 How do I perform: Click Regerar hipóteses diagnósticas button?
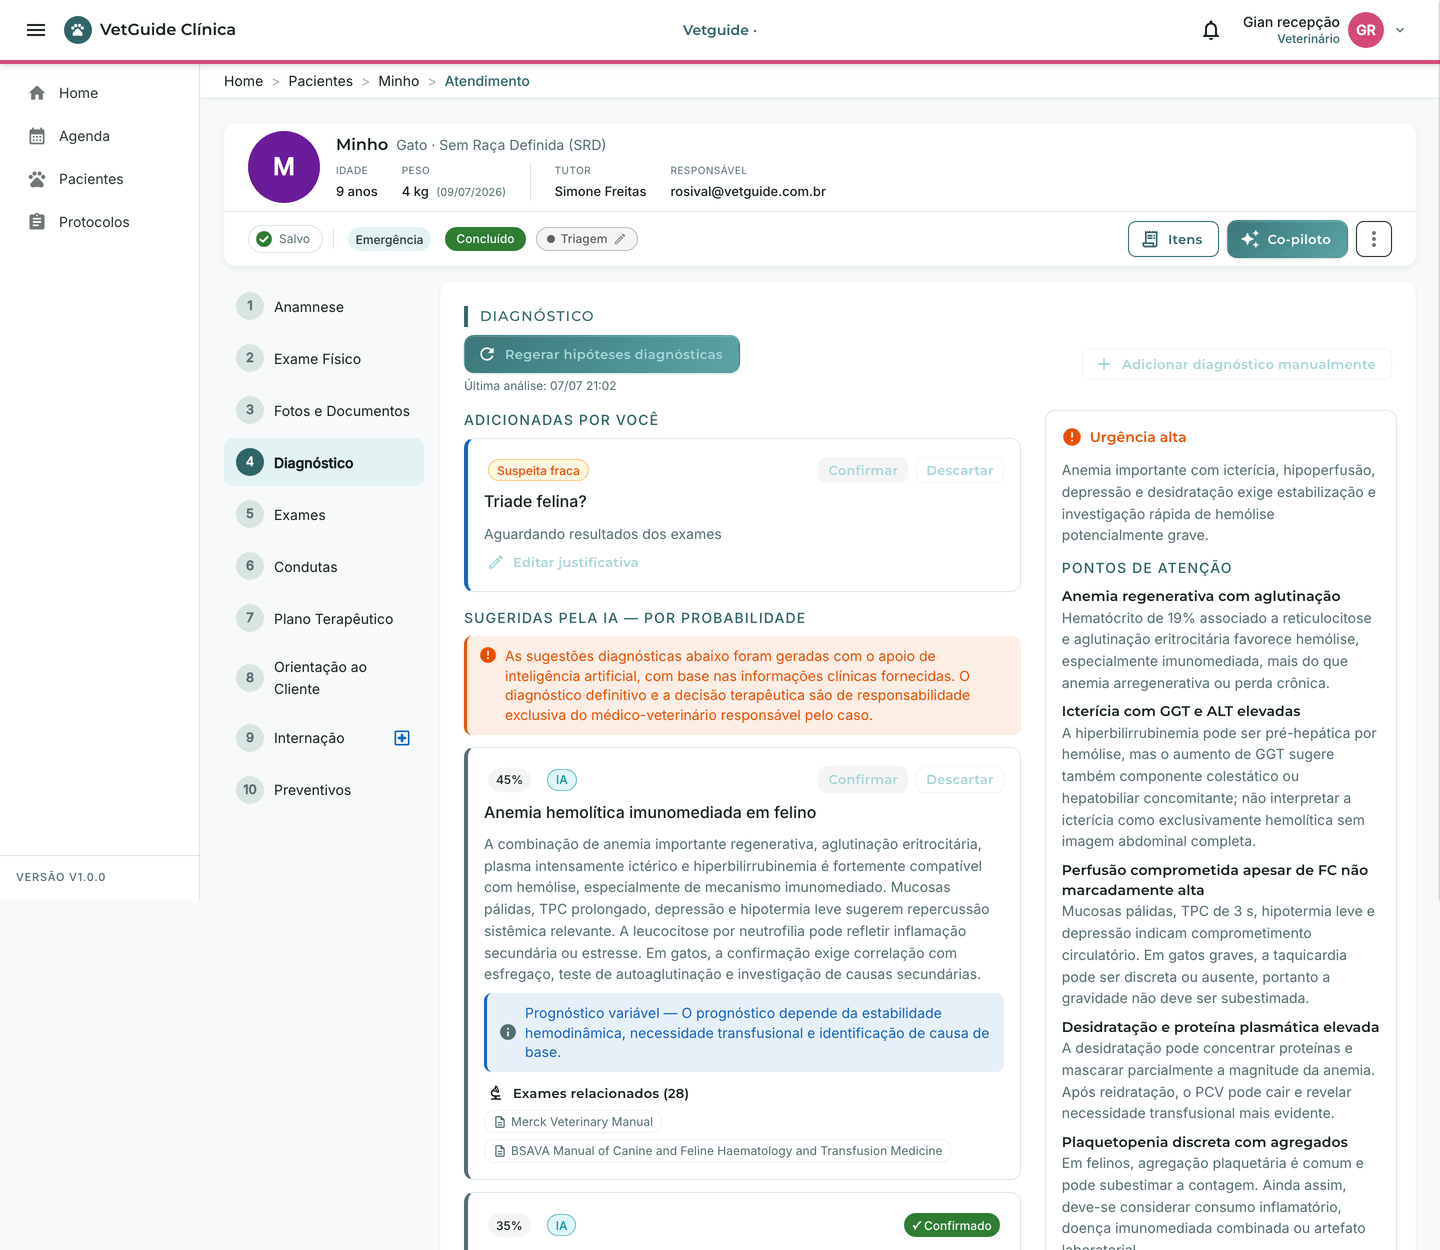pyautogui.click(x=602, y=354)
